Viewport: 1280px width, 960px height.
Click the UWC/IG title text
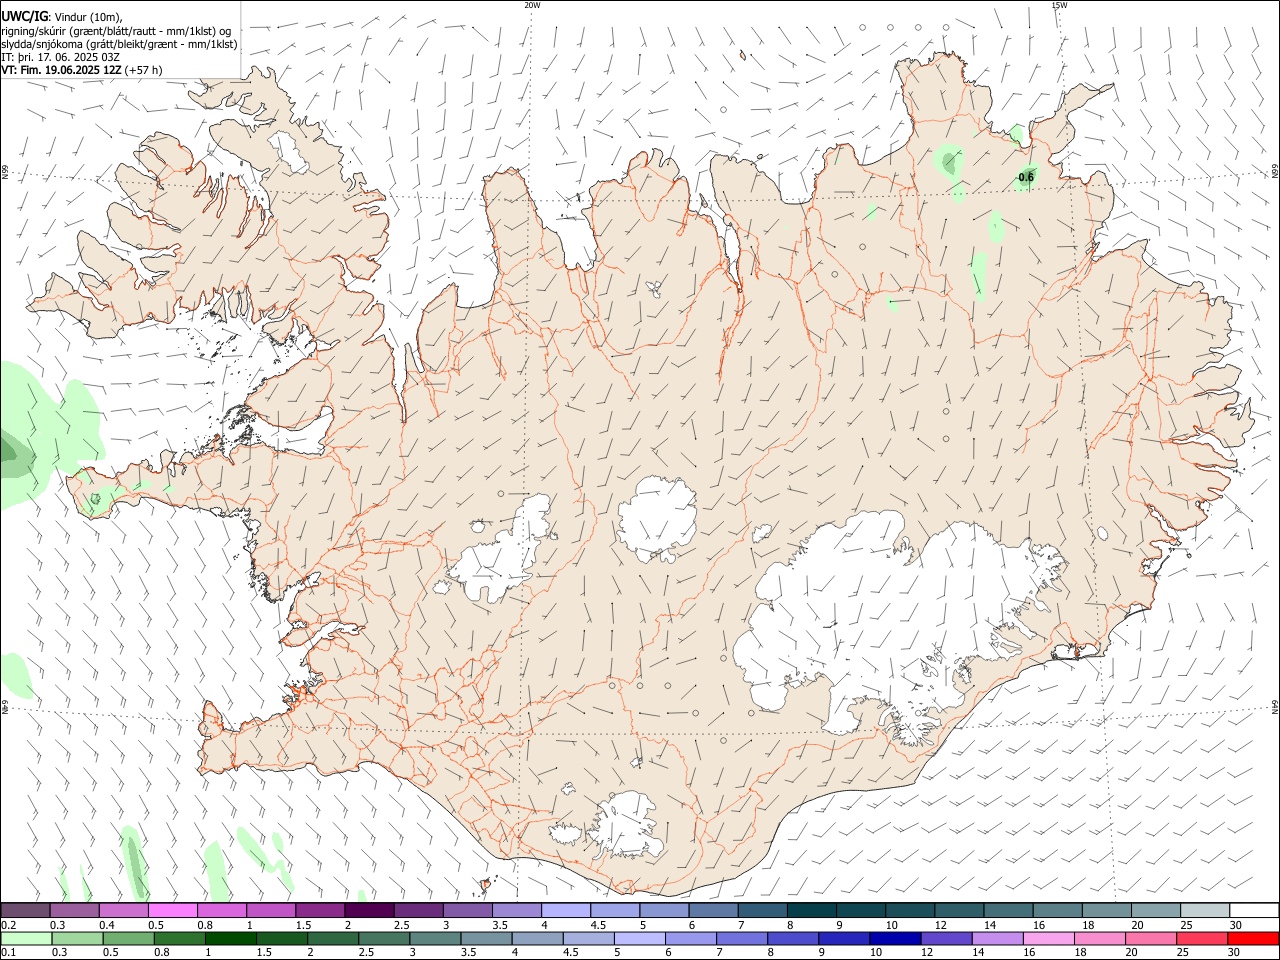(23, 15)
